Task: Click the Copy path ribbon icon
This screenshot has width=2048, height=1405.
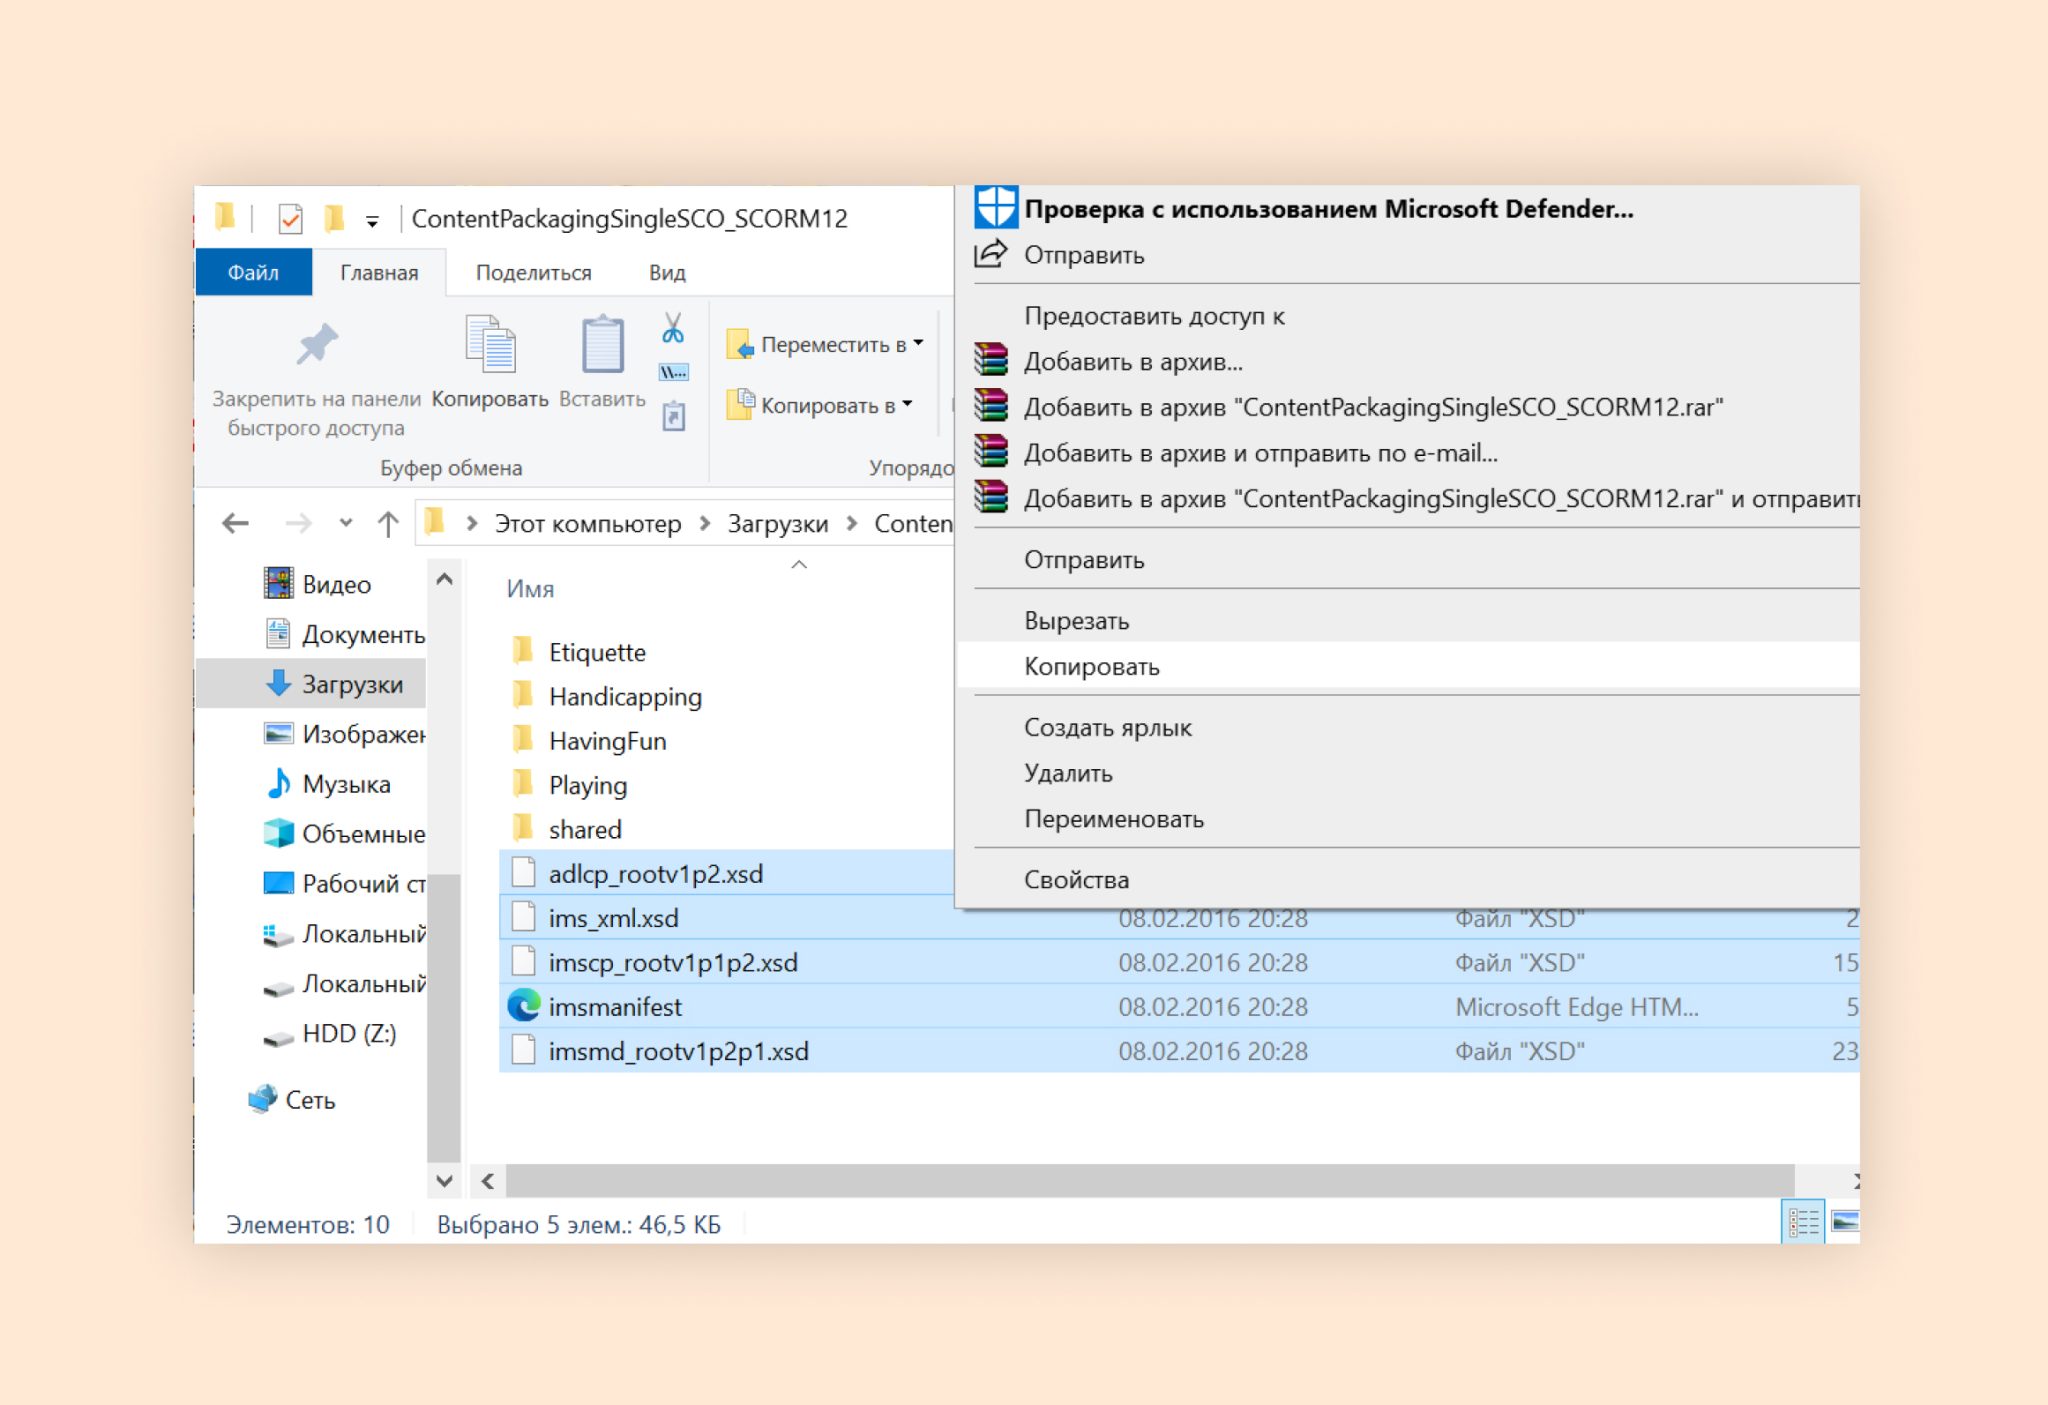Action: click(673, 372)
